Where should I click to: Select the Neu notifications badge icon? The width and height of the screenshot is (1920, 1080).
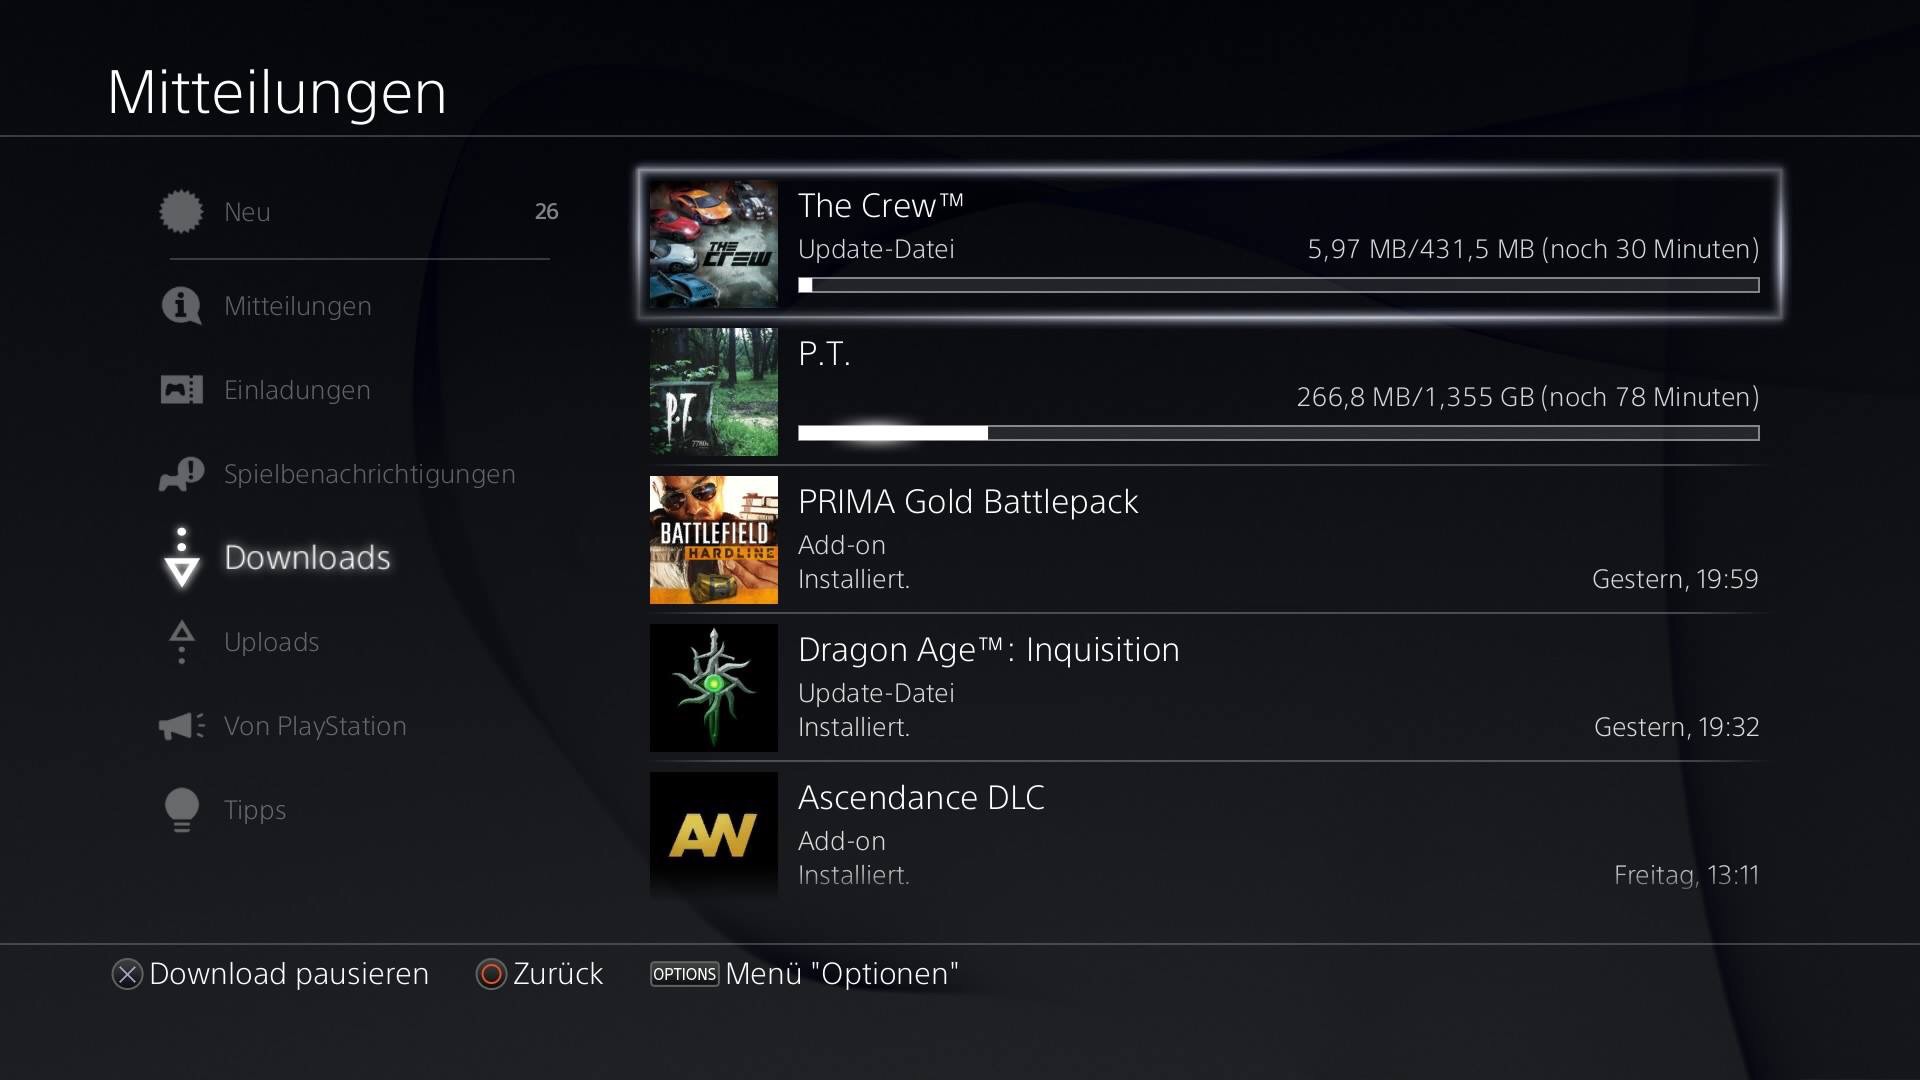181,212
